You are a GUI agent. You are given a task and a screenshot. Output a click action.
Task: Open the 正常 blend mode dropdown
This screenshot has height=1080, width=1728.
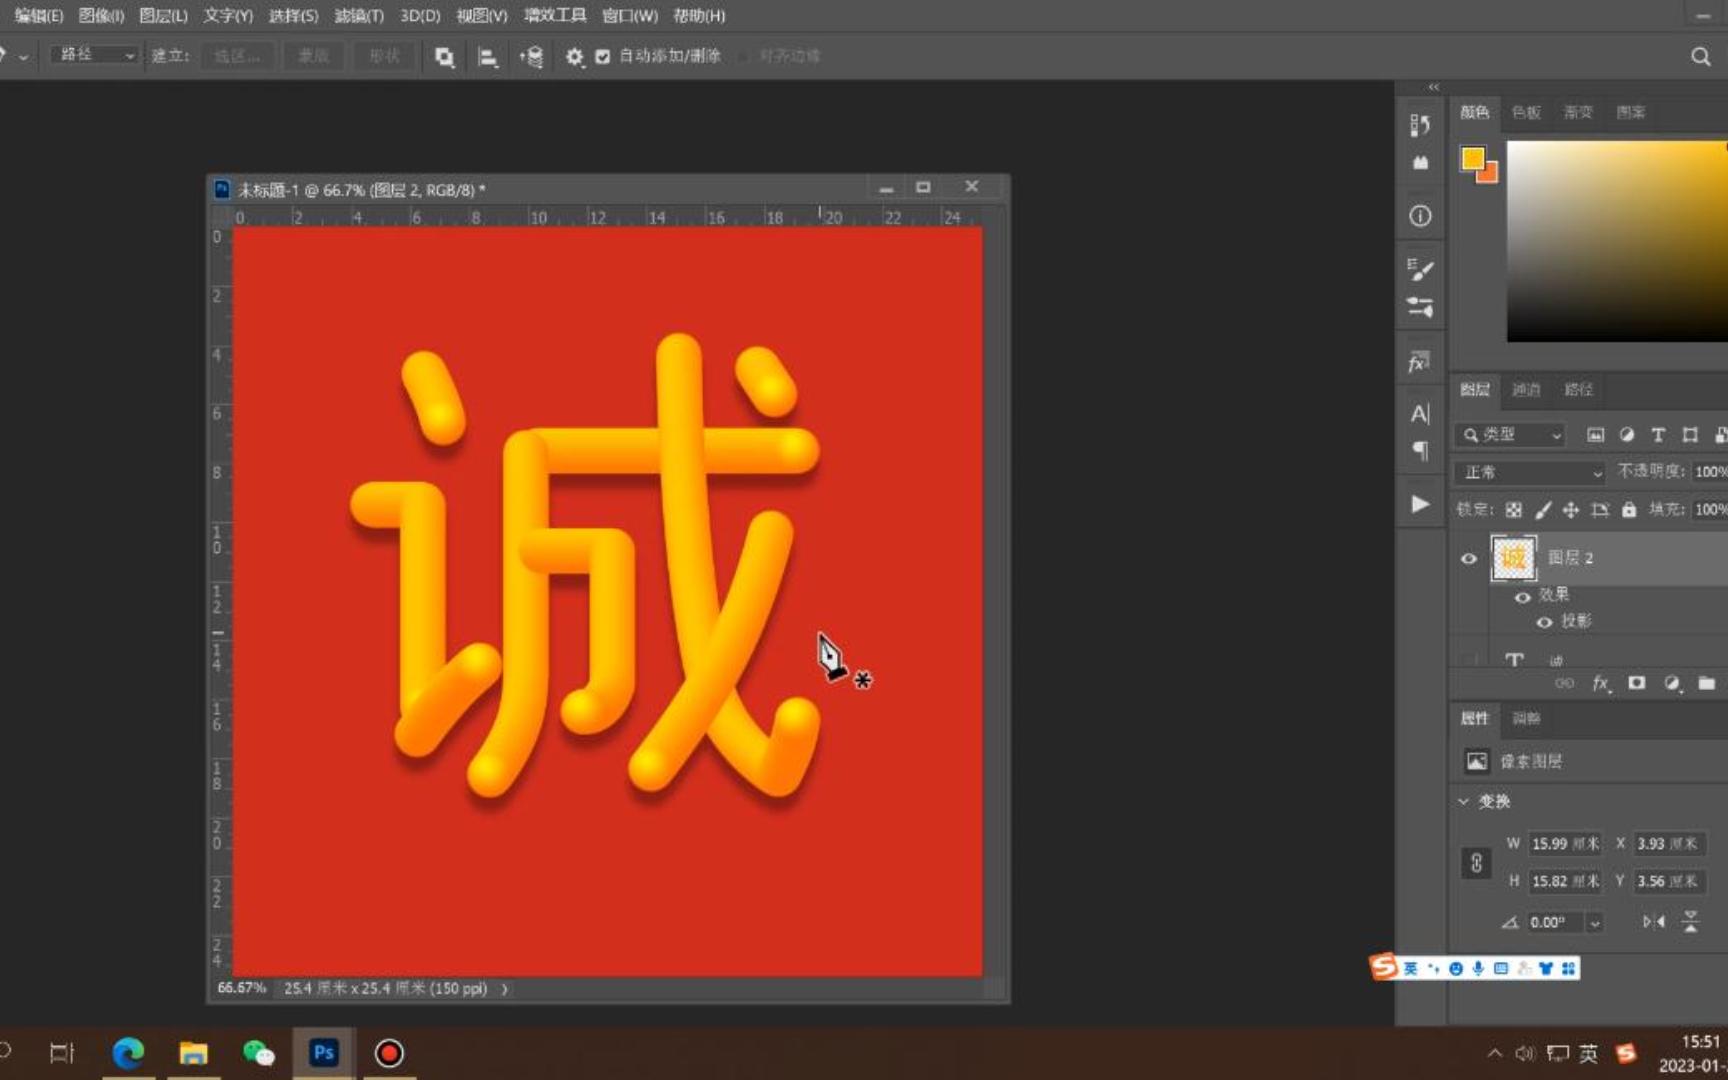[x=1528, y=472]
